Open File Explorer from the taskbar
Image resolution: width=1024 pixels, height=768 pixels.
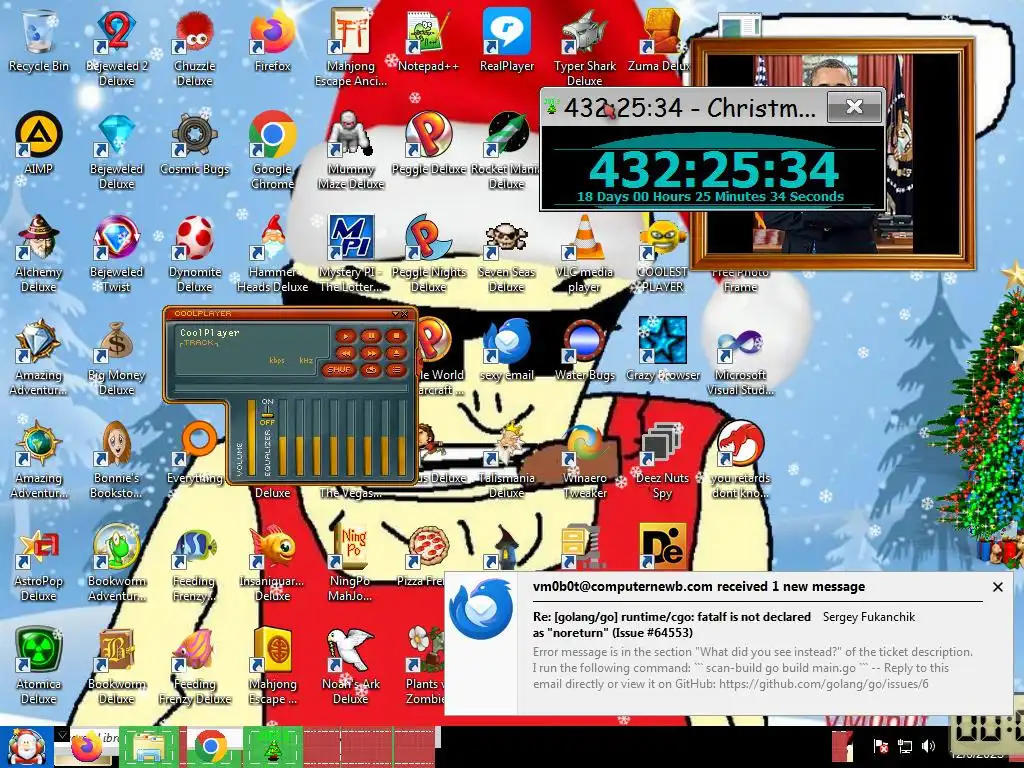149,747
